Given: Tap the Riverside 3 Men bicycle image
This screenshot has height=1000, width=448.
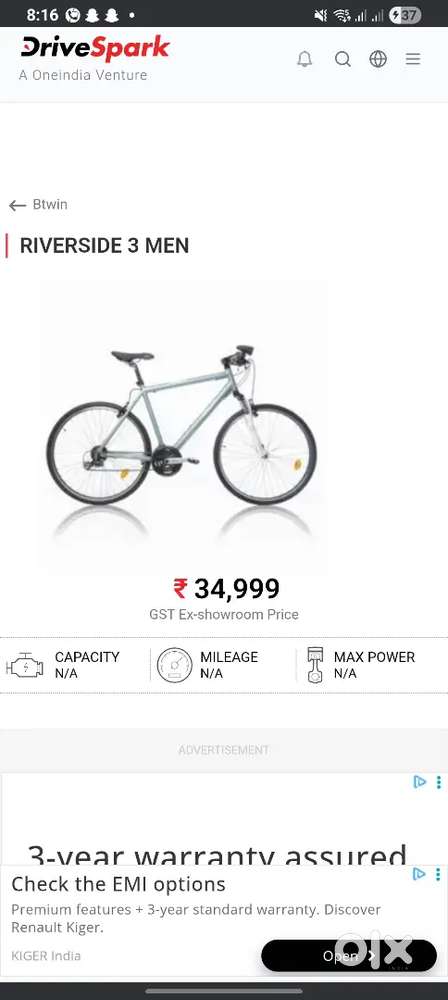Looking at the screenshot, I should click(182, 425).
